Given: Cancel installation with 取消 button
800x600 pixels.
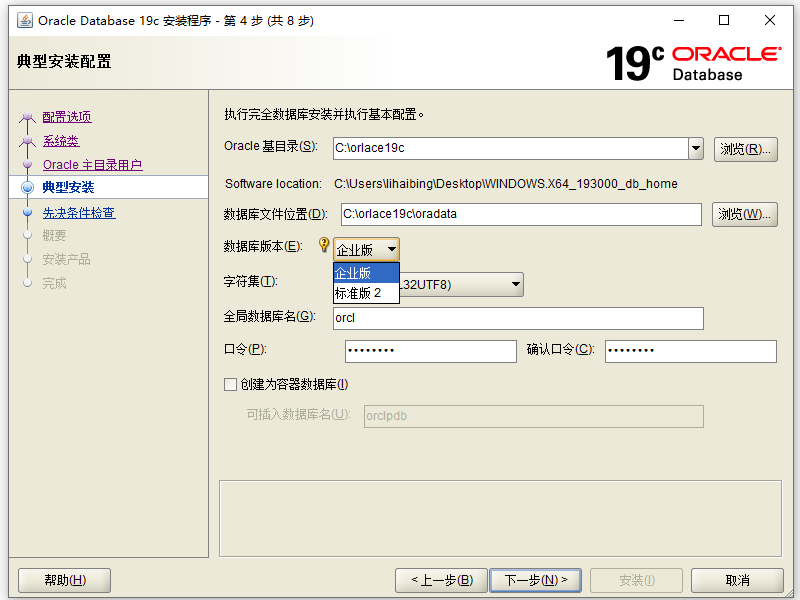Looking at the screenshot, I should [x=737, y=580].
